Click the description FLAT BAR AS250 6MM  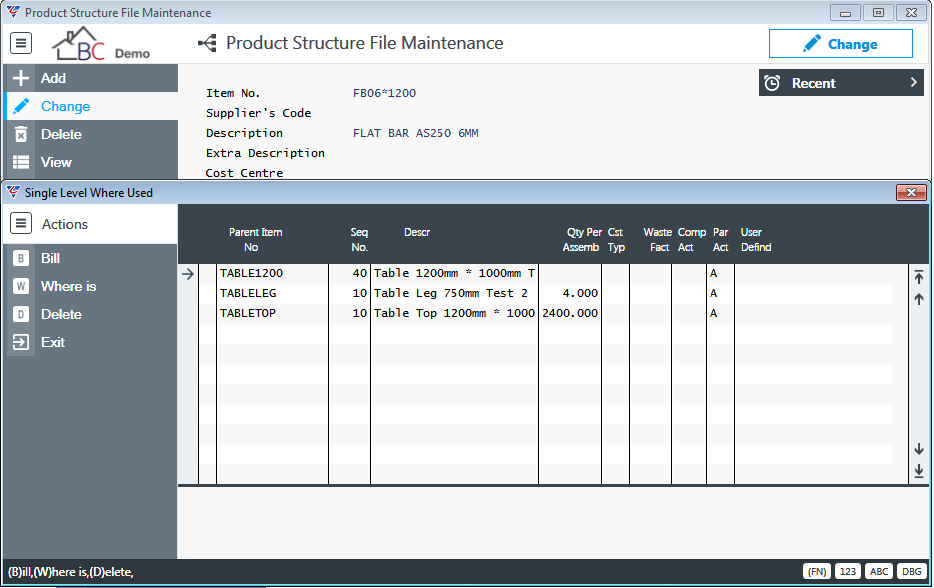point(416,133)
